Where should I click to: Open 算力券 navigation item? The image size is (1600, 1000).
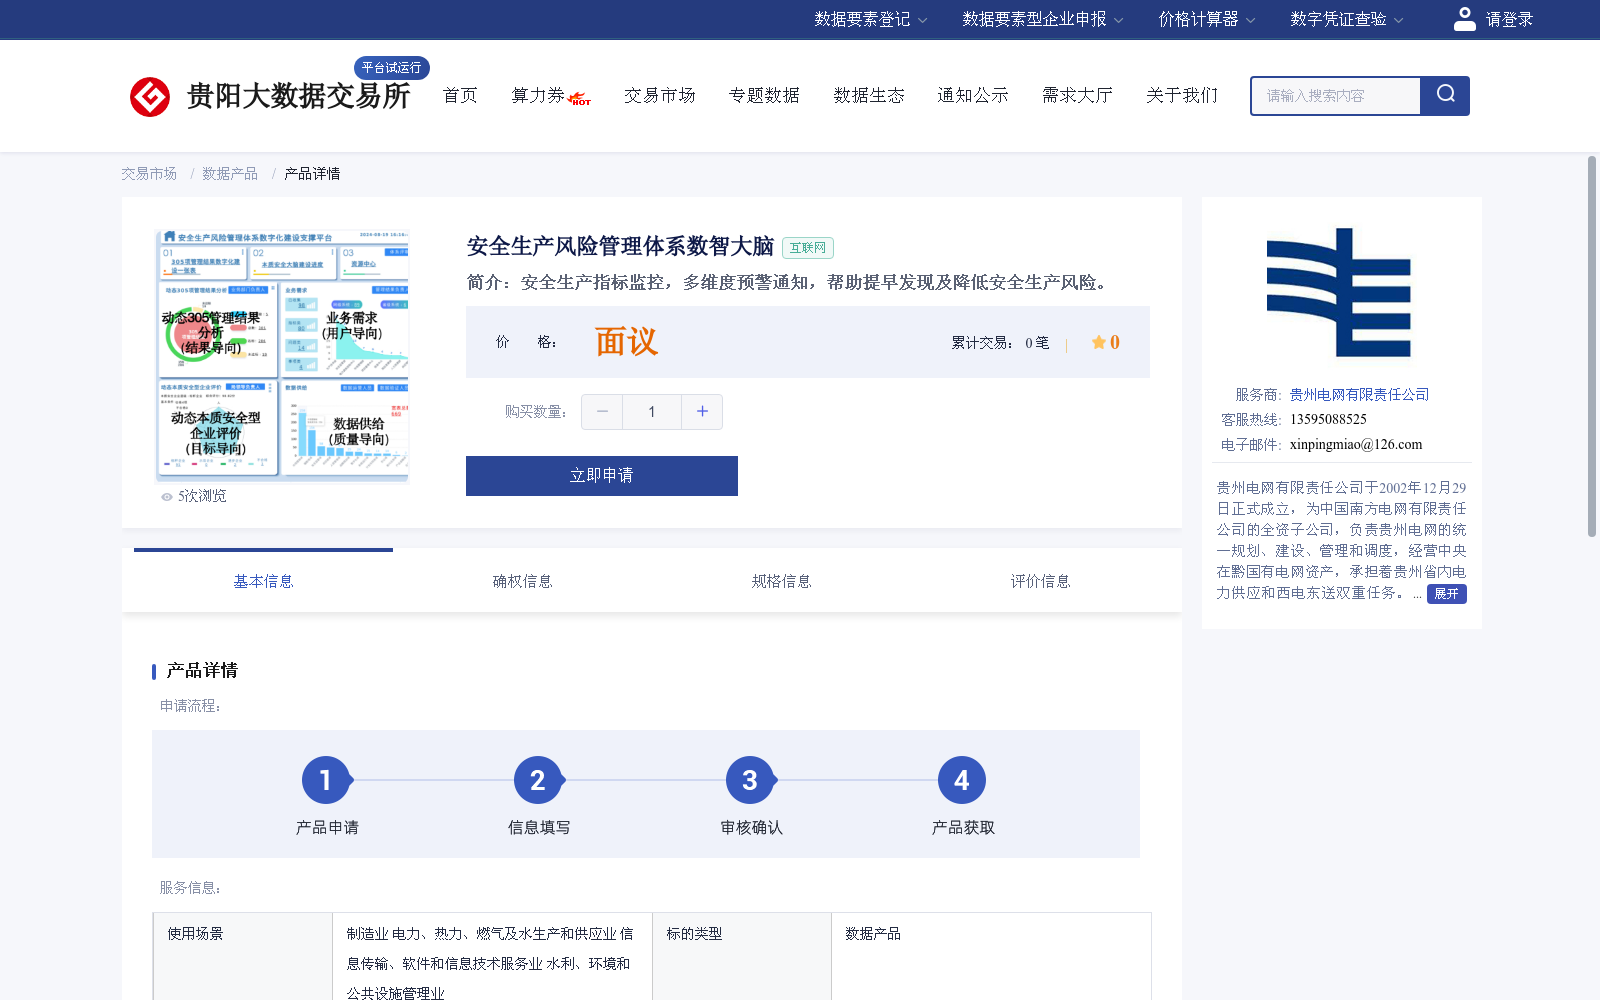[x=538, y=95]
